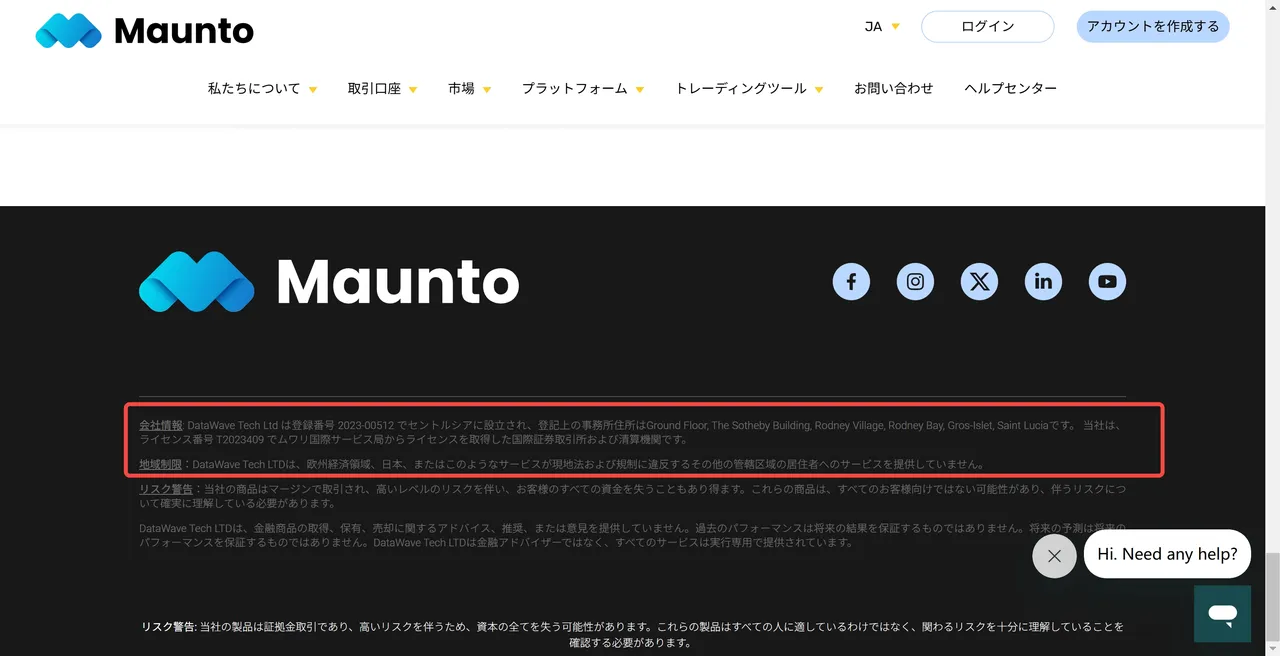This screenshot has height=656, width=1280.
Task: Click the アカウントを作成する button
Action: pyautogui.click(x=1152, y=27)
